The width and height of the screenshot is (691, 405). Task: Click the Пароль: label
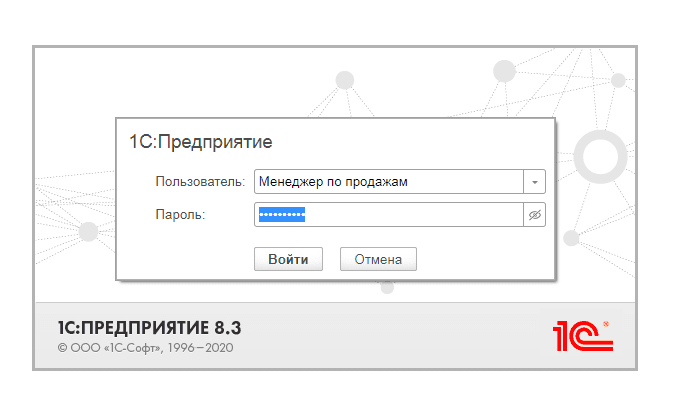pos(180,215)
